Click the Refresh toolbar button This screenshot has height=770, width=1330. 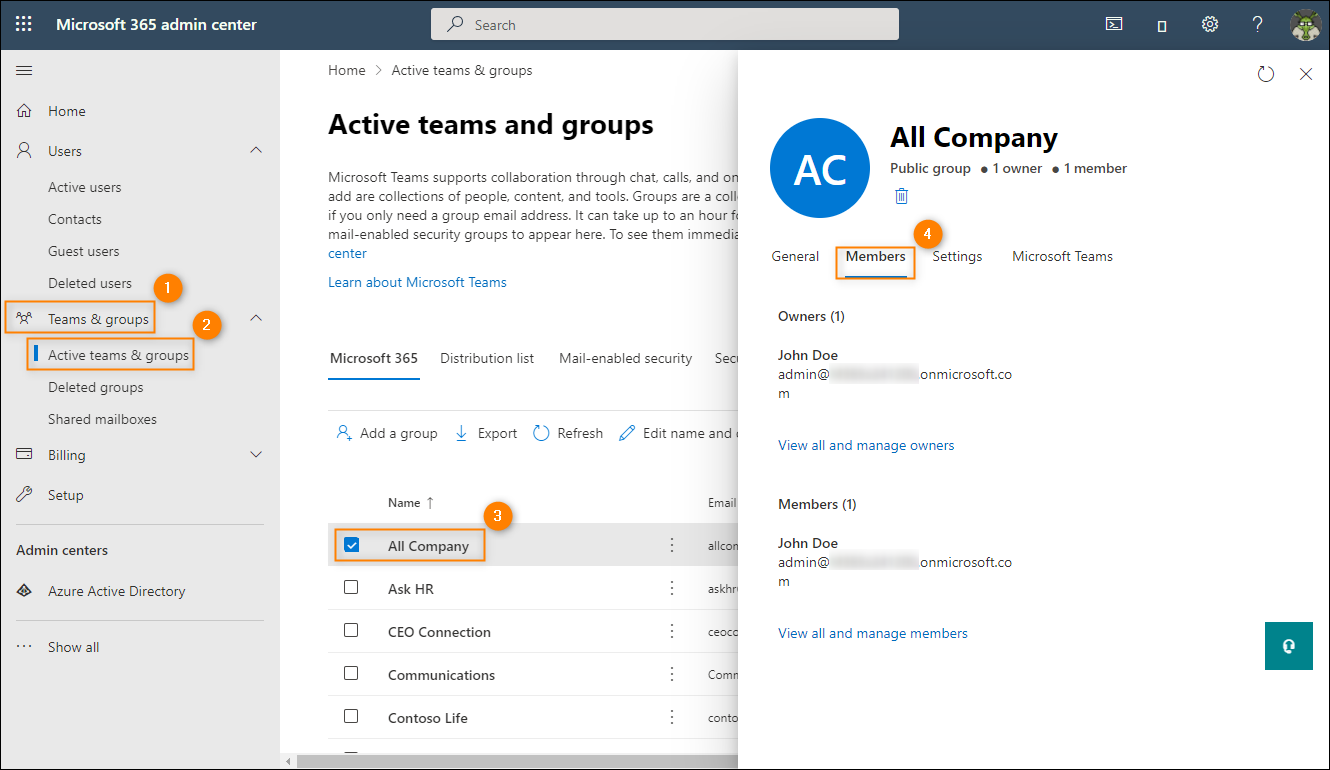[568, 433]
